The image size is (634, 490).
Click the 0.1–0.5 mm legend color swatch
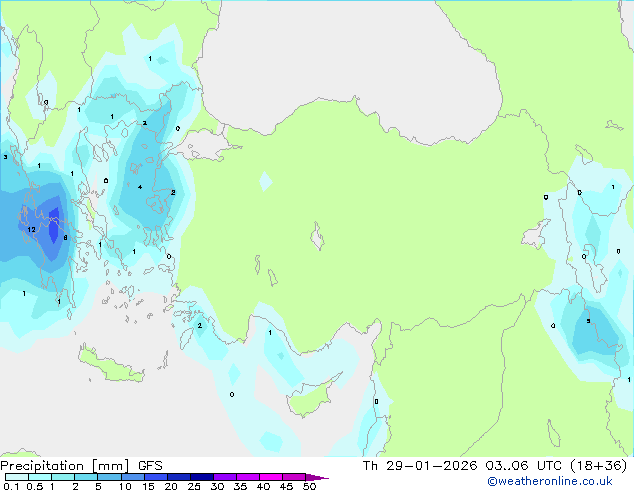17,477
